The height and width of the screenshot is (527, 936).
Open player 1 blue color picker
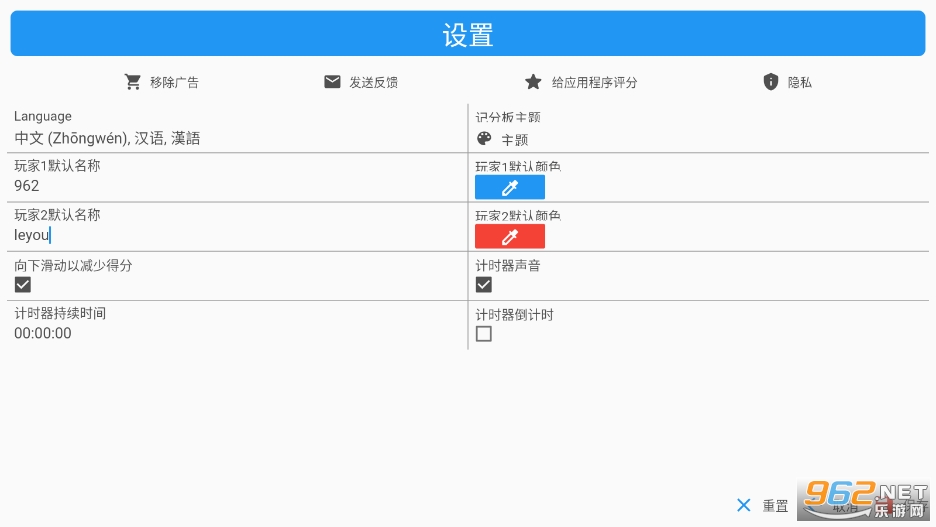pyautogui.click(x=510, y=187)
